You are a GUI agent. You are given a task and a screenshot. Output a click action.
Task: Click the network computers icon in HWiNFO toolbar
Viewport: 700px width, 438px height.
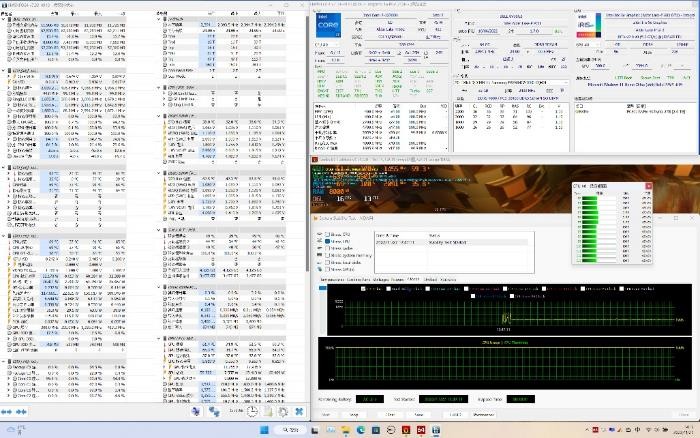point(214,412)
